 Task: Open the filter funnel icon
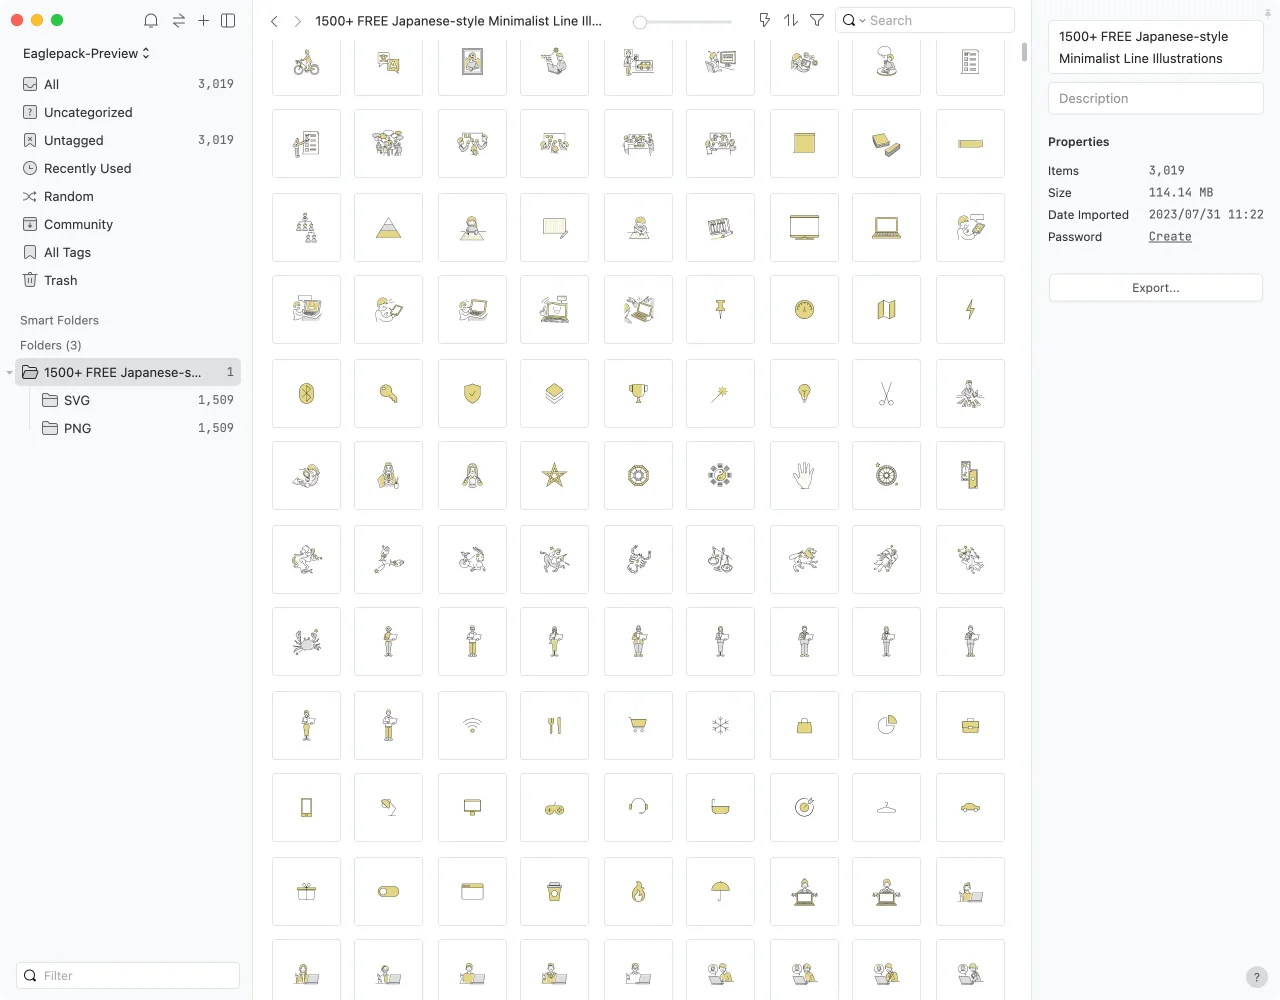[817, 20]
